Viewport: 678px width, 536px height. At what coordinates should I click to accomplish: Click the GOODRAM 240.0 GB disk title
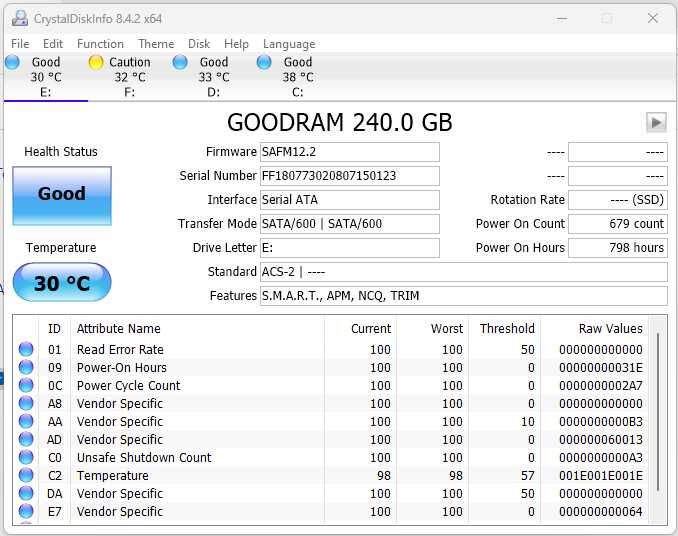(339, 122)
